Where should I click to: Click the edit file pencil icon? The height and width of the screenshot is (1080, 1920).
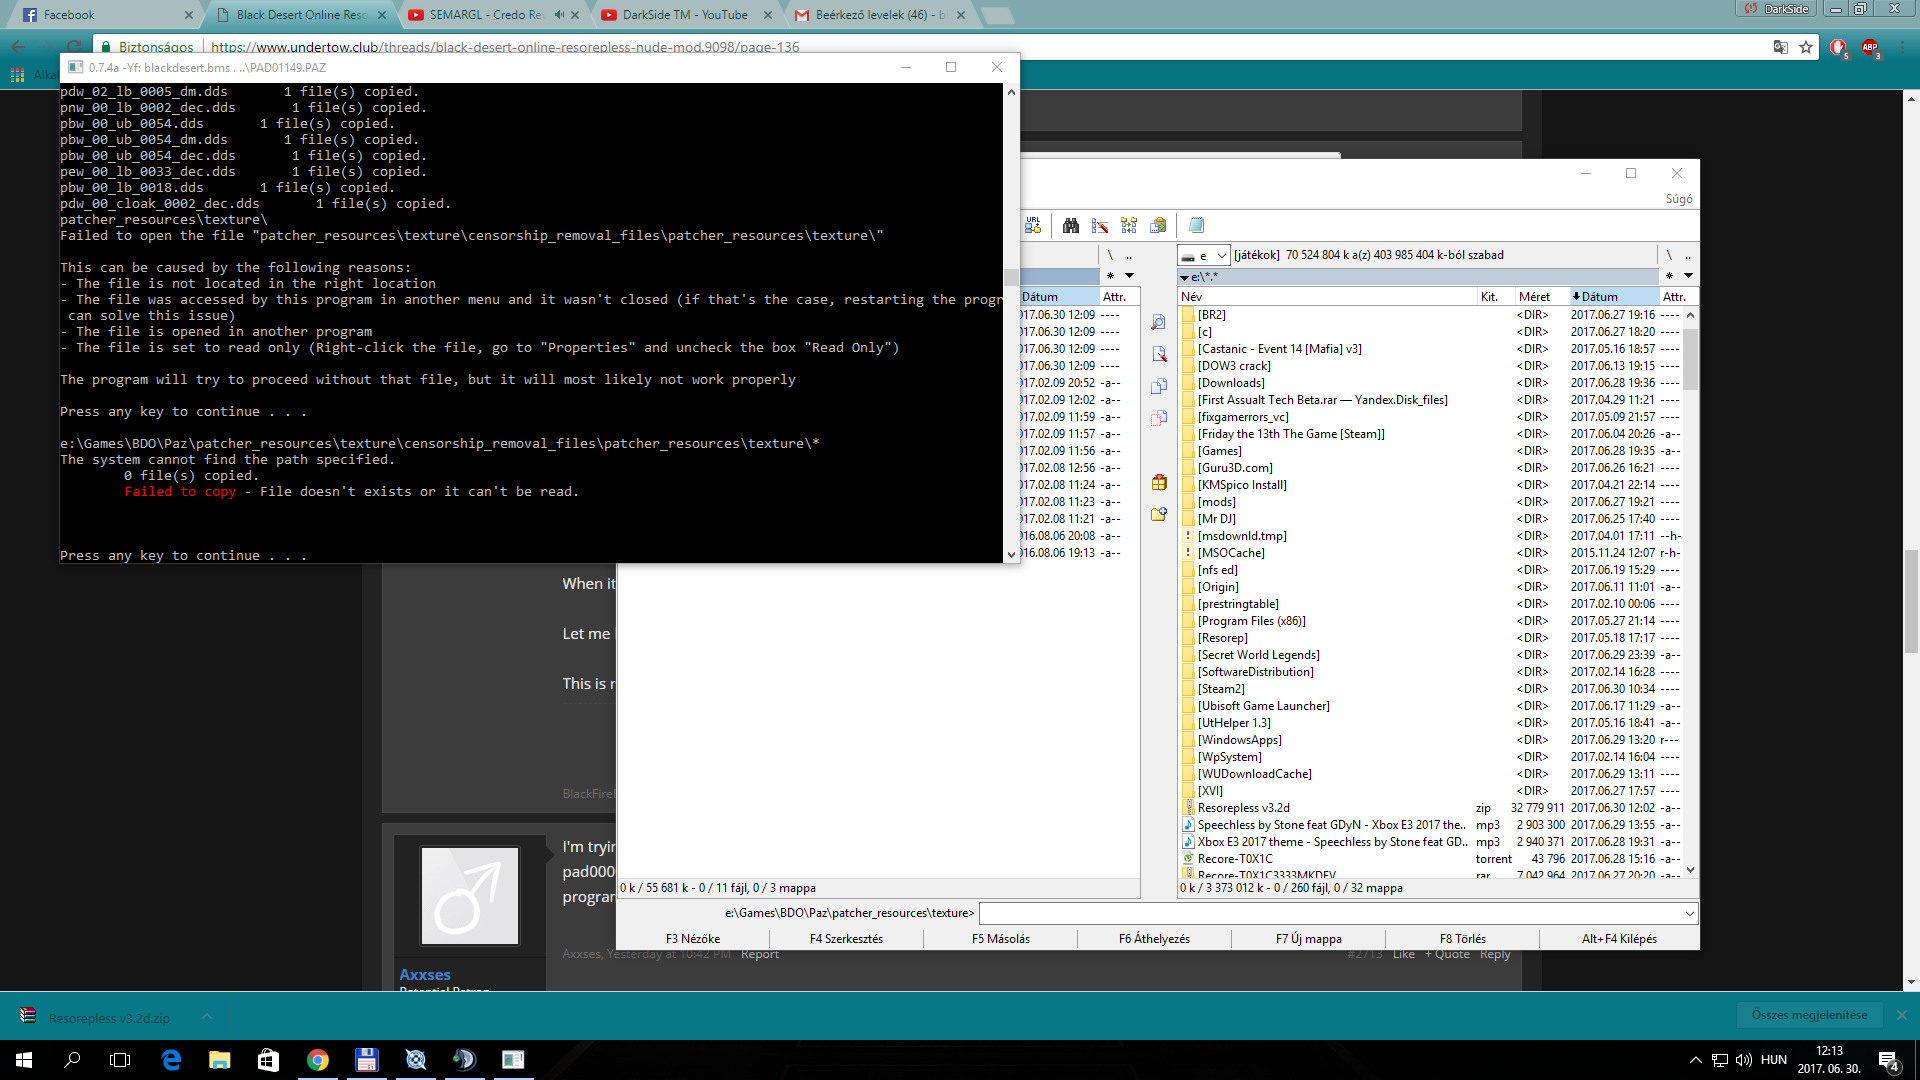tap(1159, 354)
